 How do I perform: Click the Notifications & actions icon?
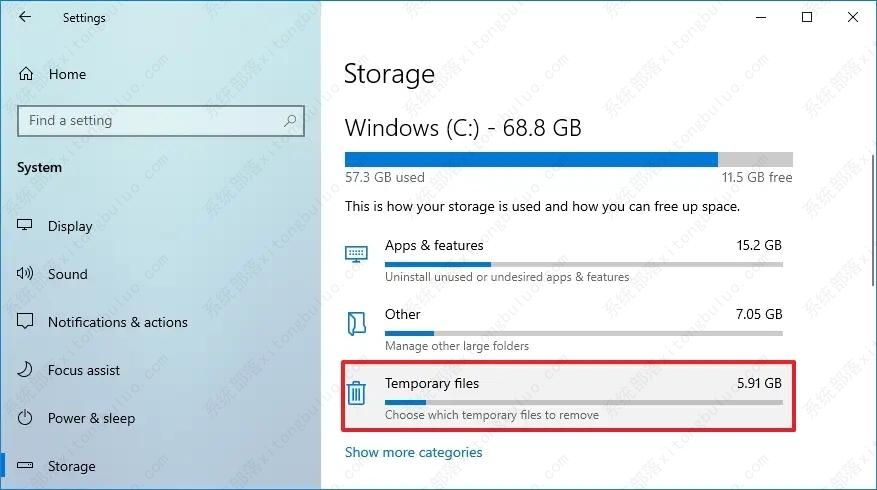coord(26,322)
